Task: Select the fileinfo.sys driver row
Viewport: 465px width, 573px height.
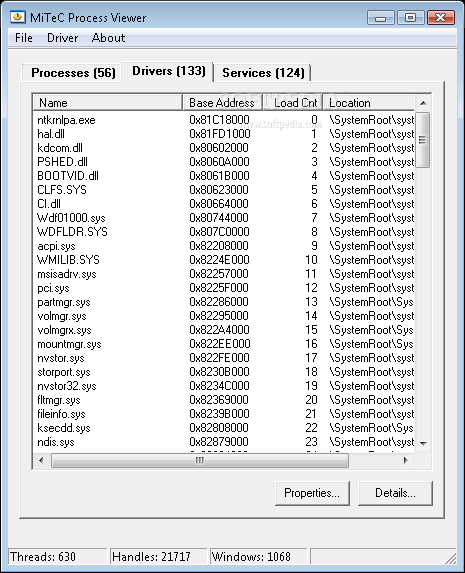Action: pos(224,414)
